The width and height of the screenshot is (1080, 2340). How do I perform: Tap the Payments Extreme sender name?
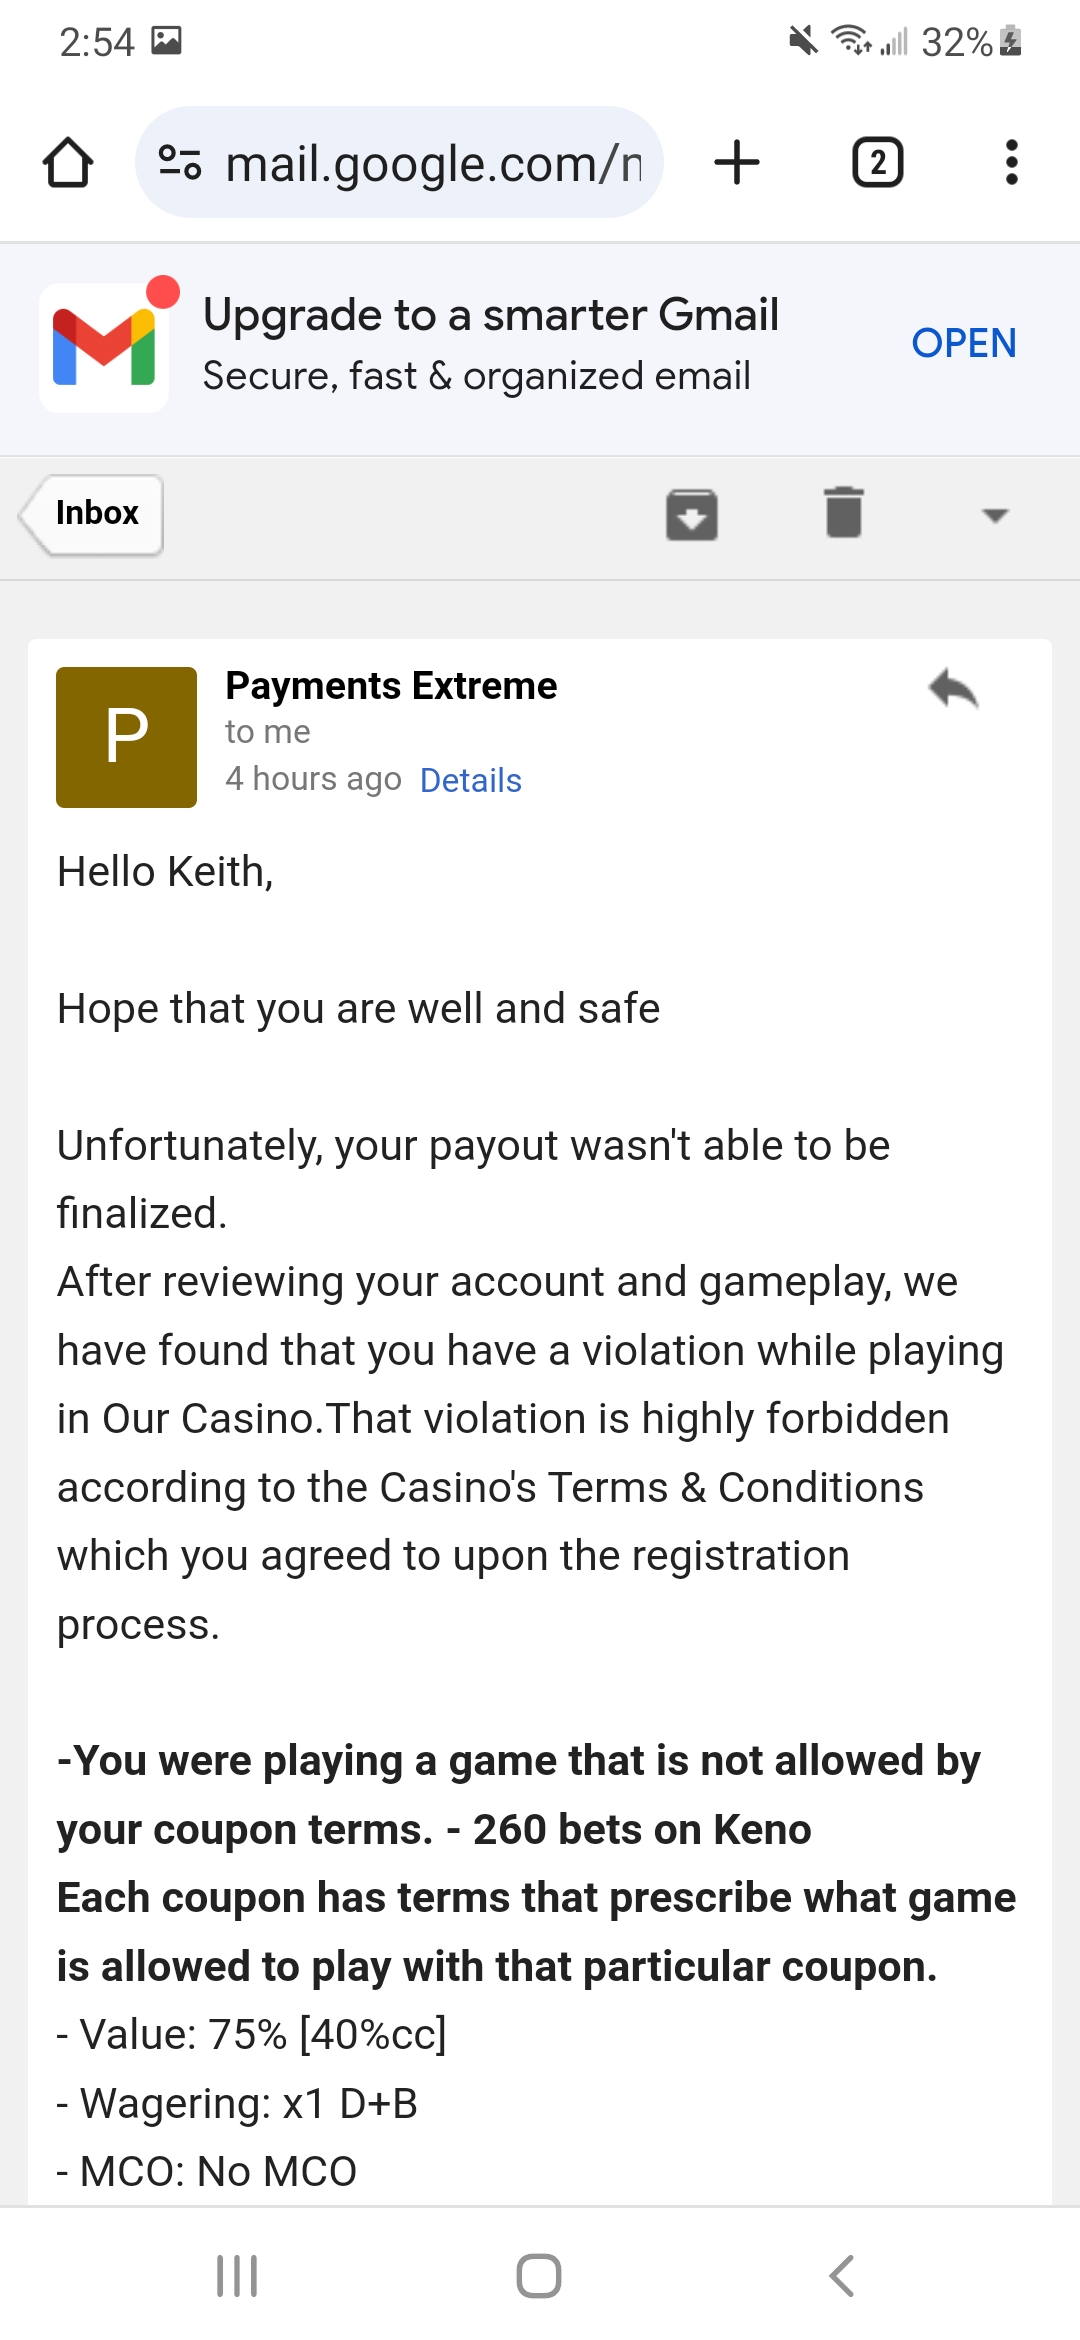coord(391,686)
